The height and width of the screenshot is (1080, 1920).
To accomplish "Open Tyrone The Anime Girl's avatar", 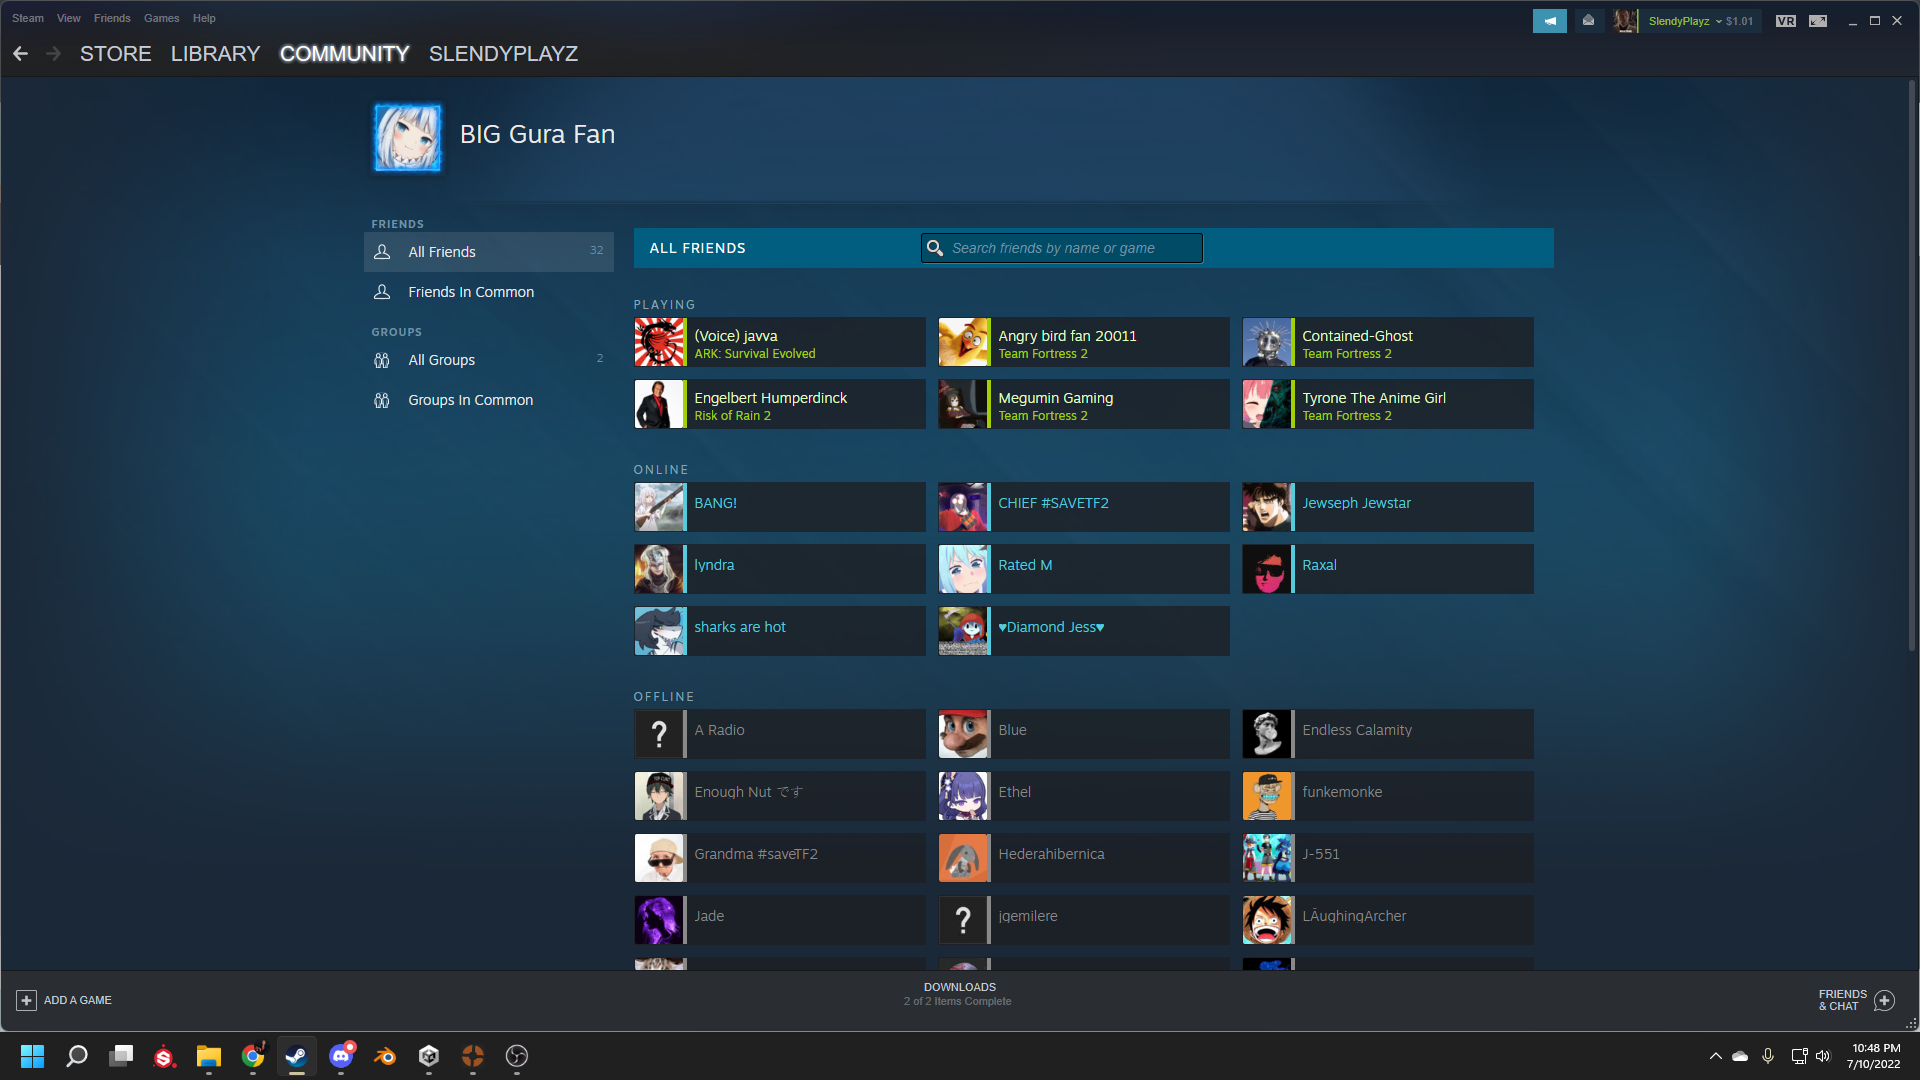I will pos(1268,404).
